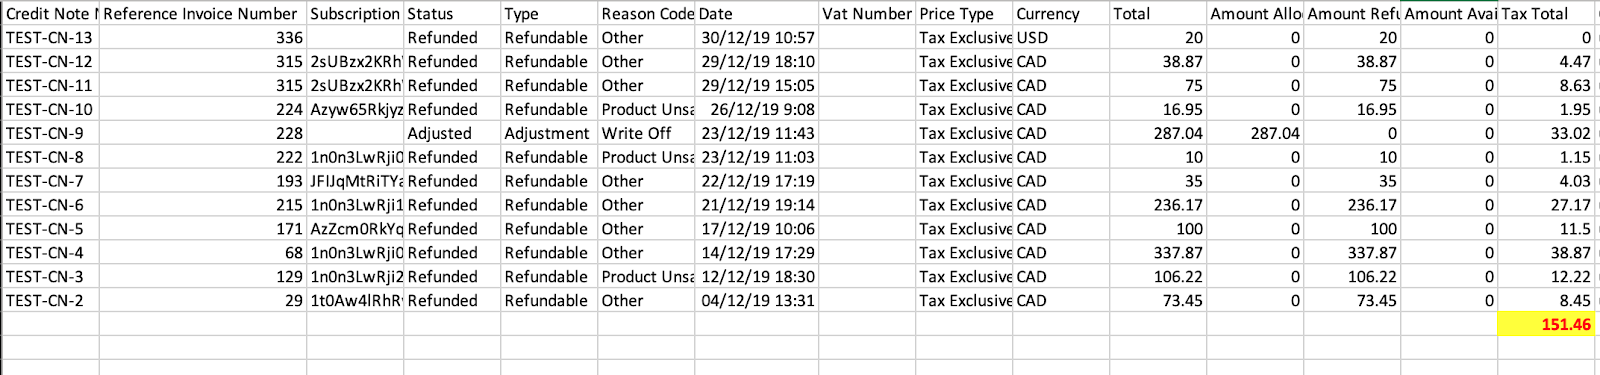The width and height of the screenshot is (1600, 375).
Task: Click the Price Type column header
Action: coord(964,14)
